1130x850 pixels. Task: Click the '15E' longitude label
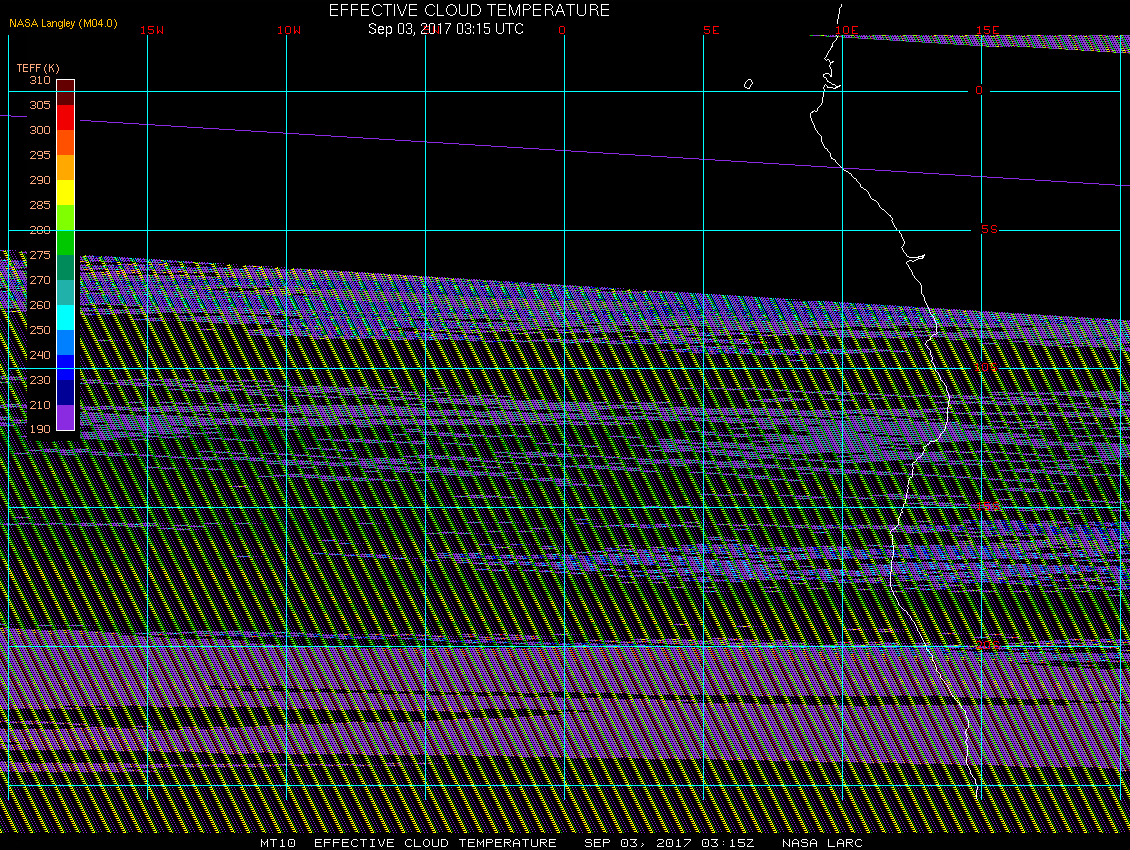pos(987,30)
